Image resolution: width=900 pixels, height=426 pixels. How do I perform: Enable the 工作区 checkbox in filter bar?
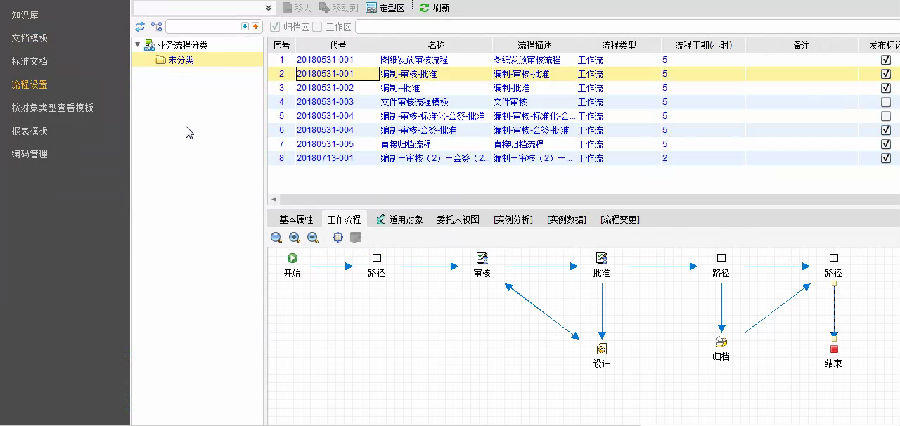tap(318, 26)
